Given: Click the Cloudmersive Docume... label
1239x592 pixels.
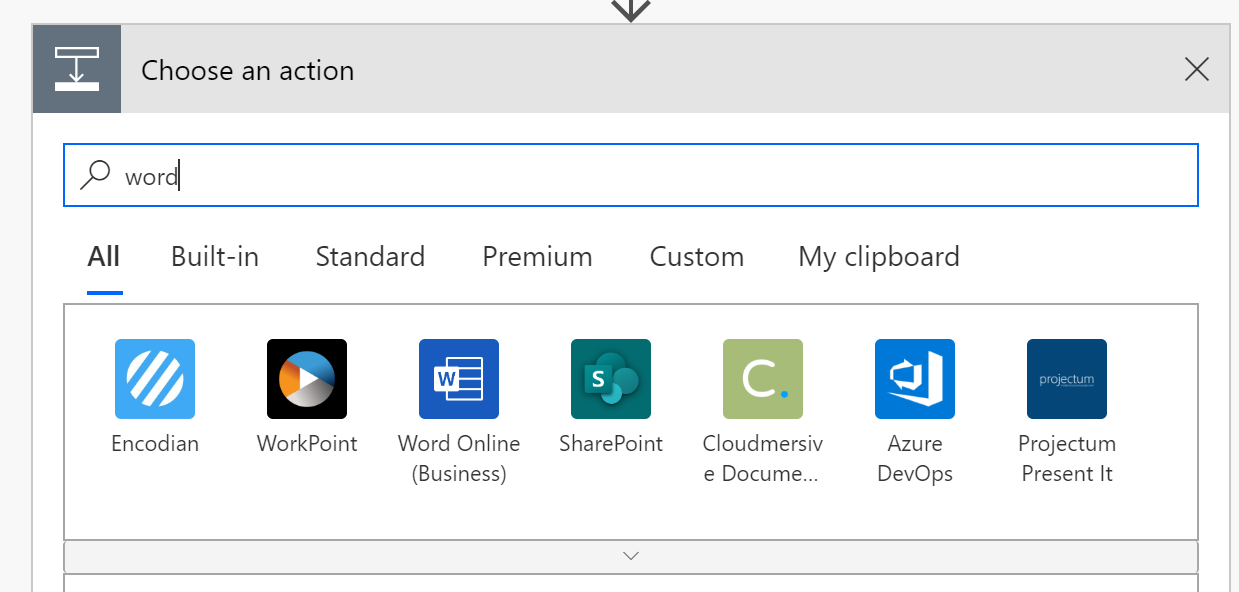Looking at the screenshot, I should [x=763, y=459].
